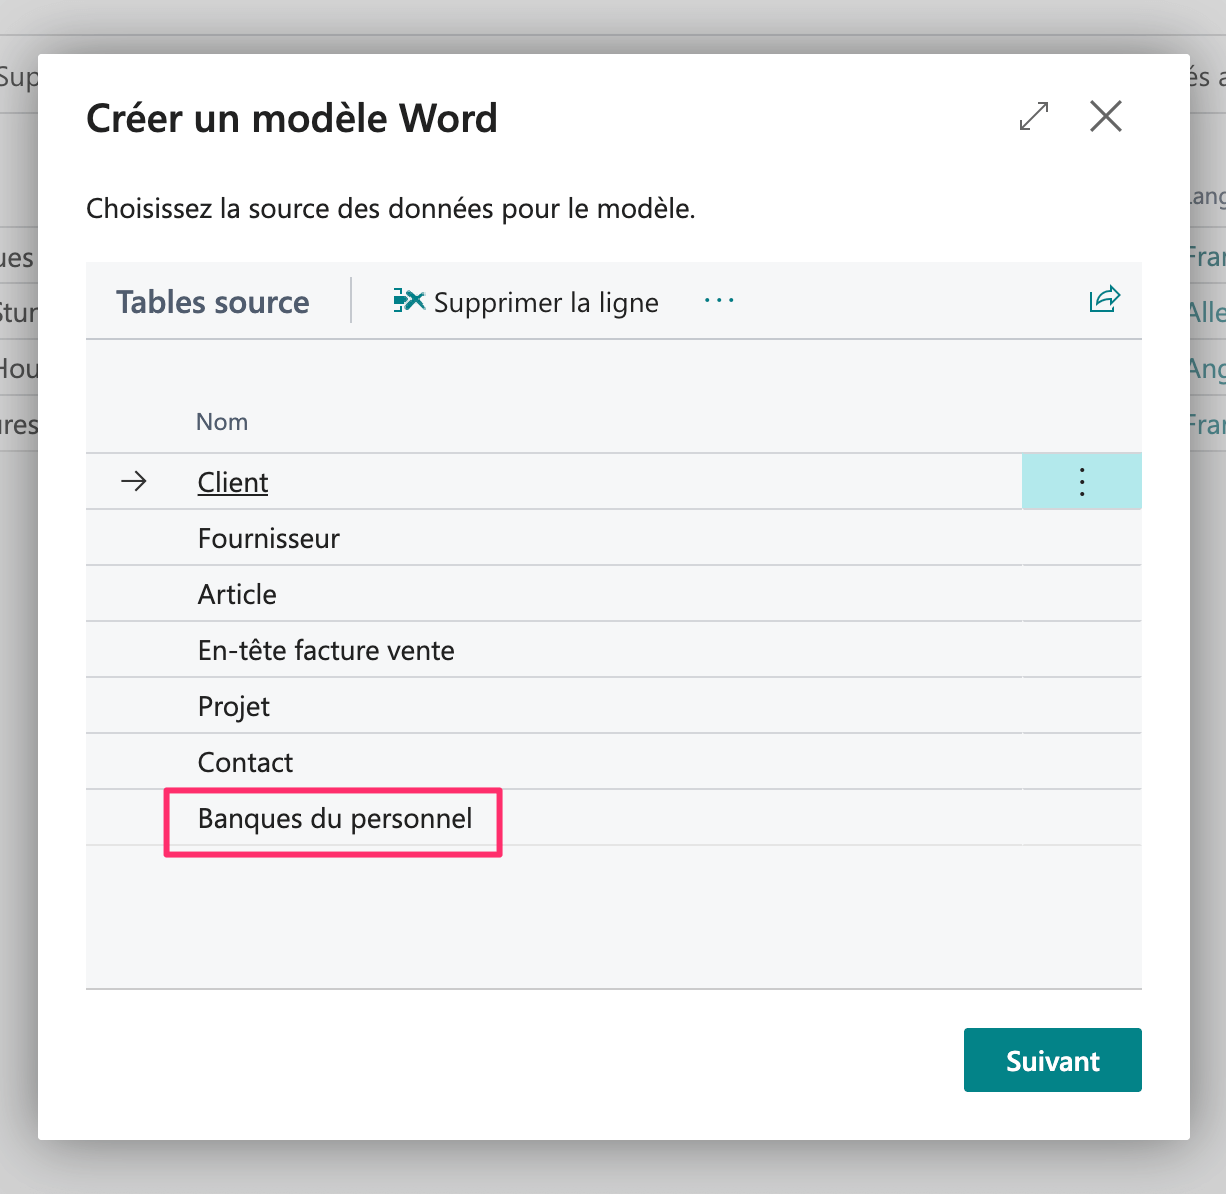Choose Article as the source table
This screenshot has width=1226, height=1194.
point(237,595)
